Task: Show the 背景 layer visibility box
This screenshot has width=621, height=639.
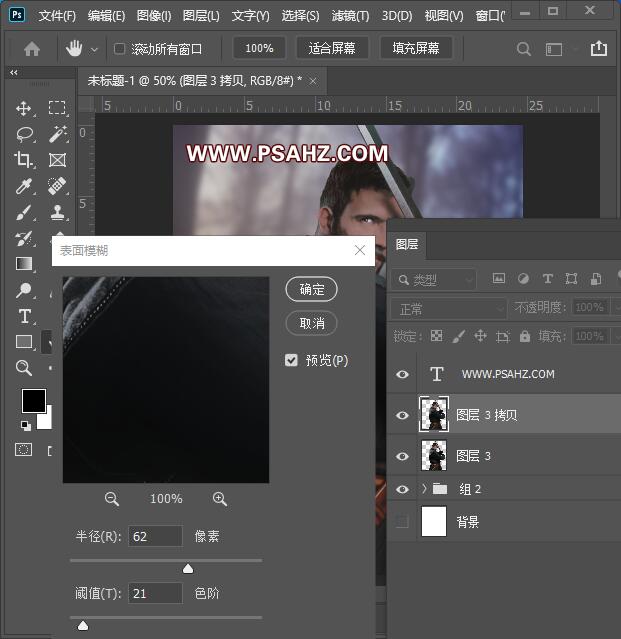Action: pyautogui.click(x=402, y=521)
